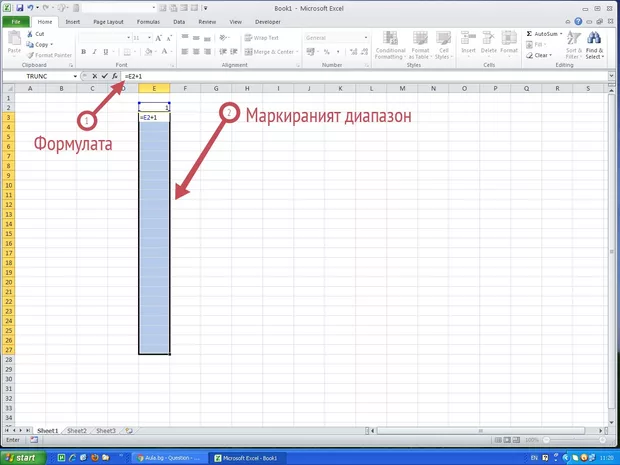Click the Clear button in Editing group
620x465 pixels.
[x=539, y=55]
